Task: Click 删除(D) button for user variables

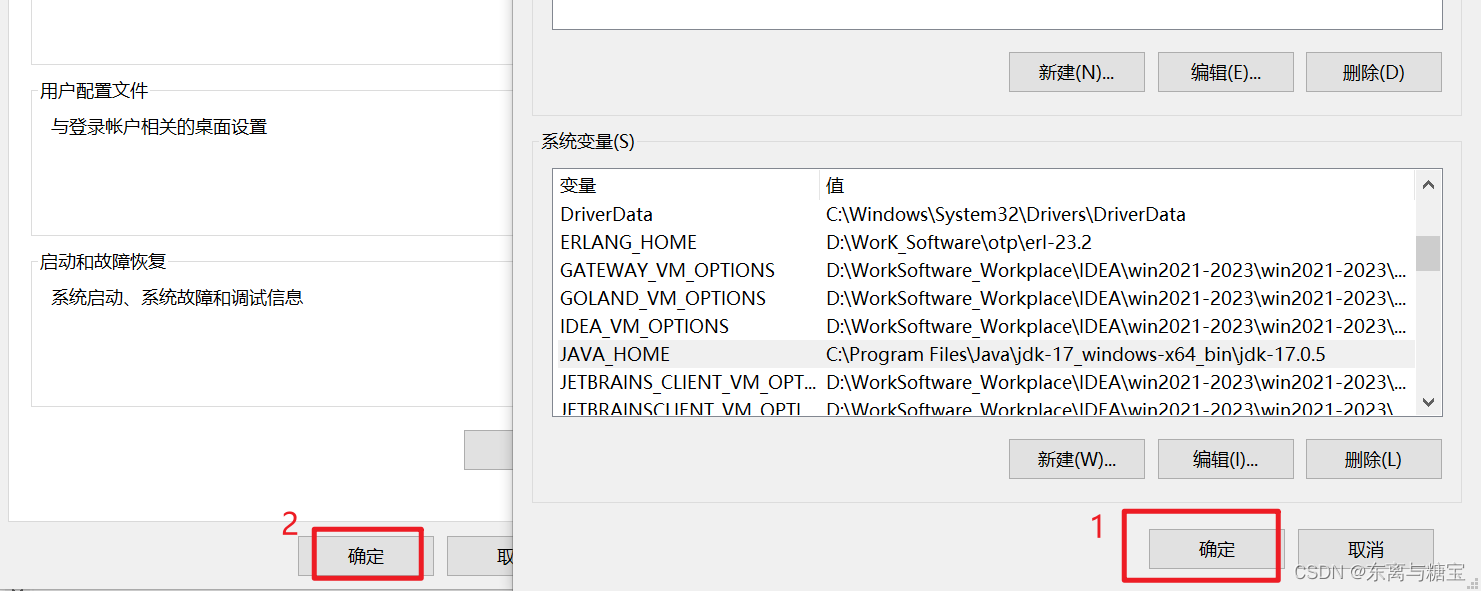Action: (x=1374, y=72)
